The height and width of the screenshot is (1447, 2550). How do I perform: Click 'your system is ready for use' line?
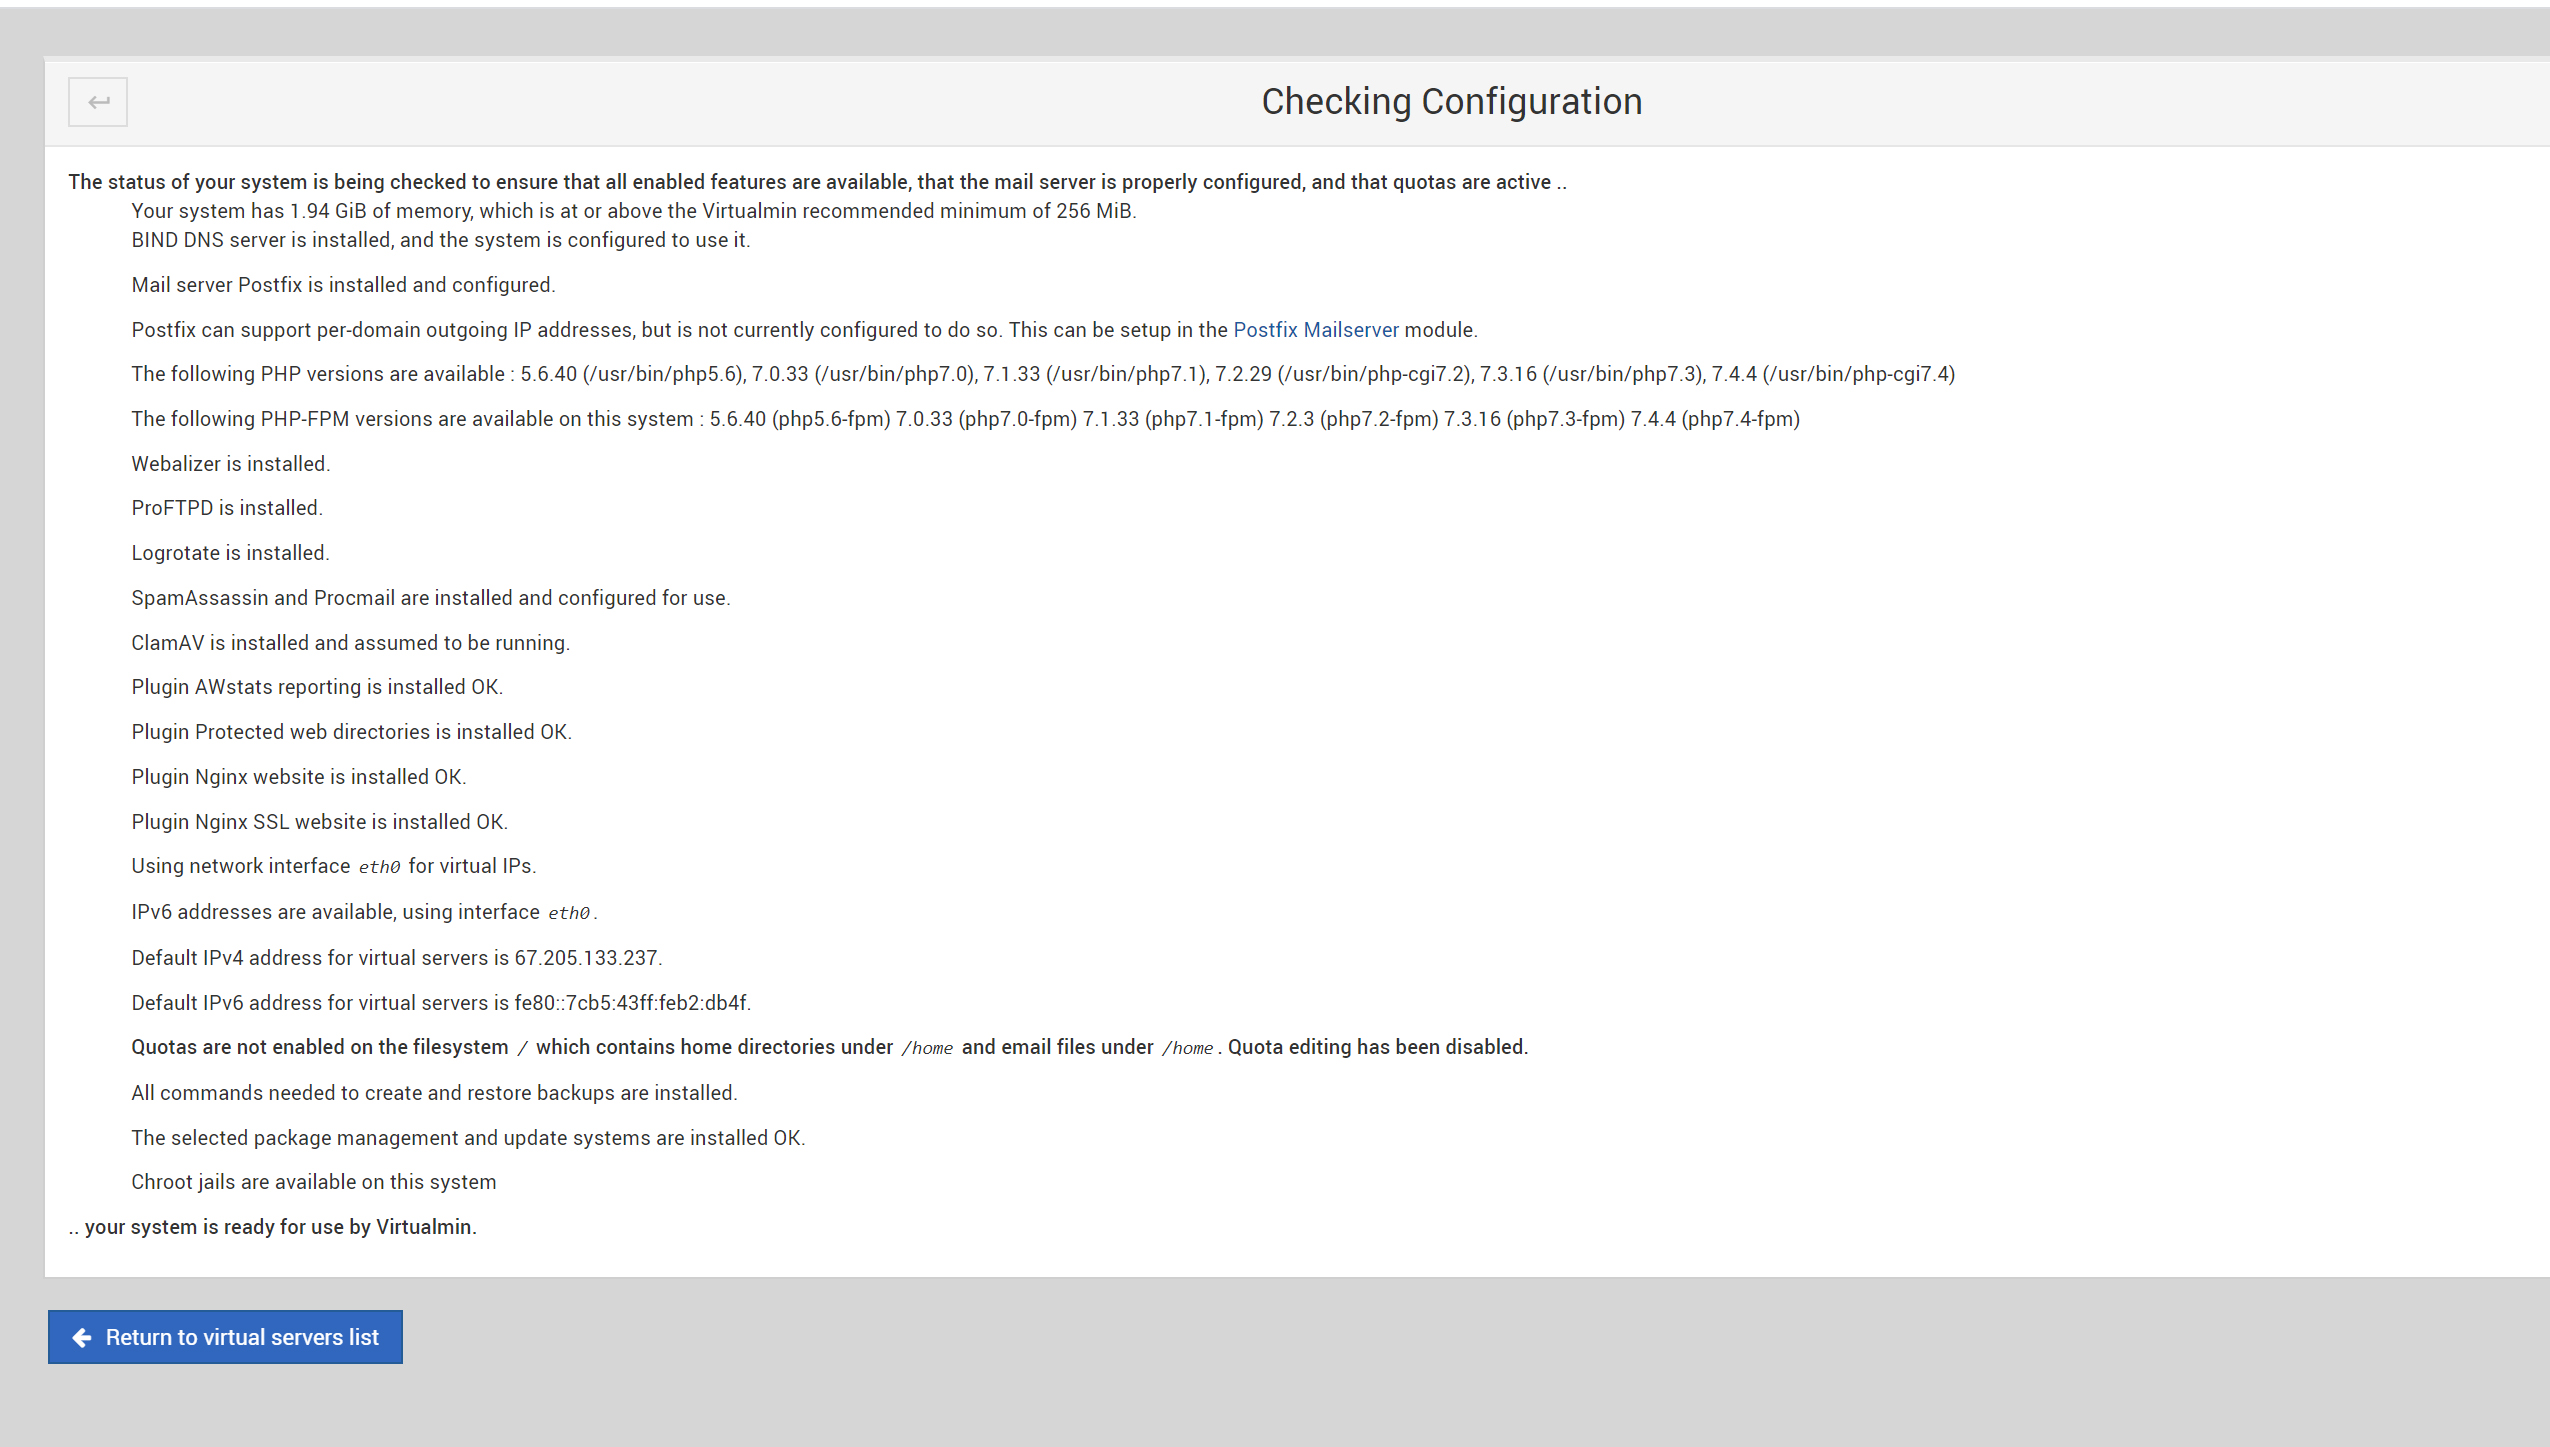(273, 1227)
